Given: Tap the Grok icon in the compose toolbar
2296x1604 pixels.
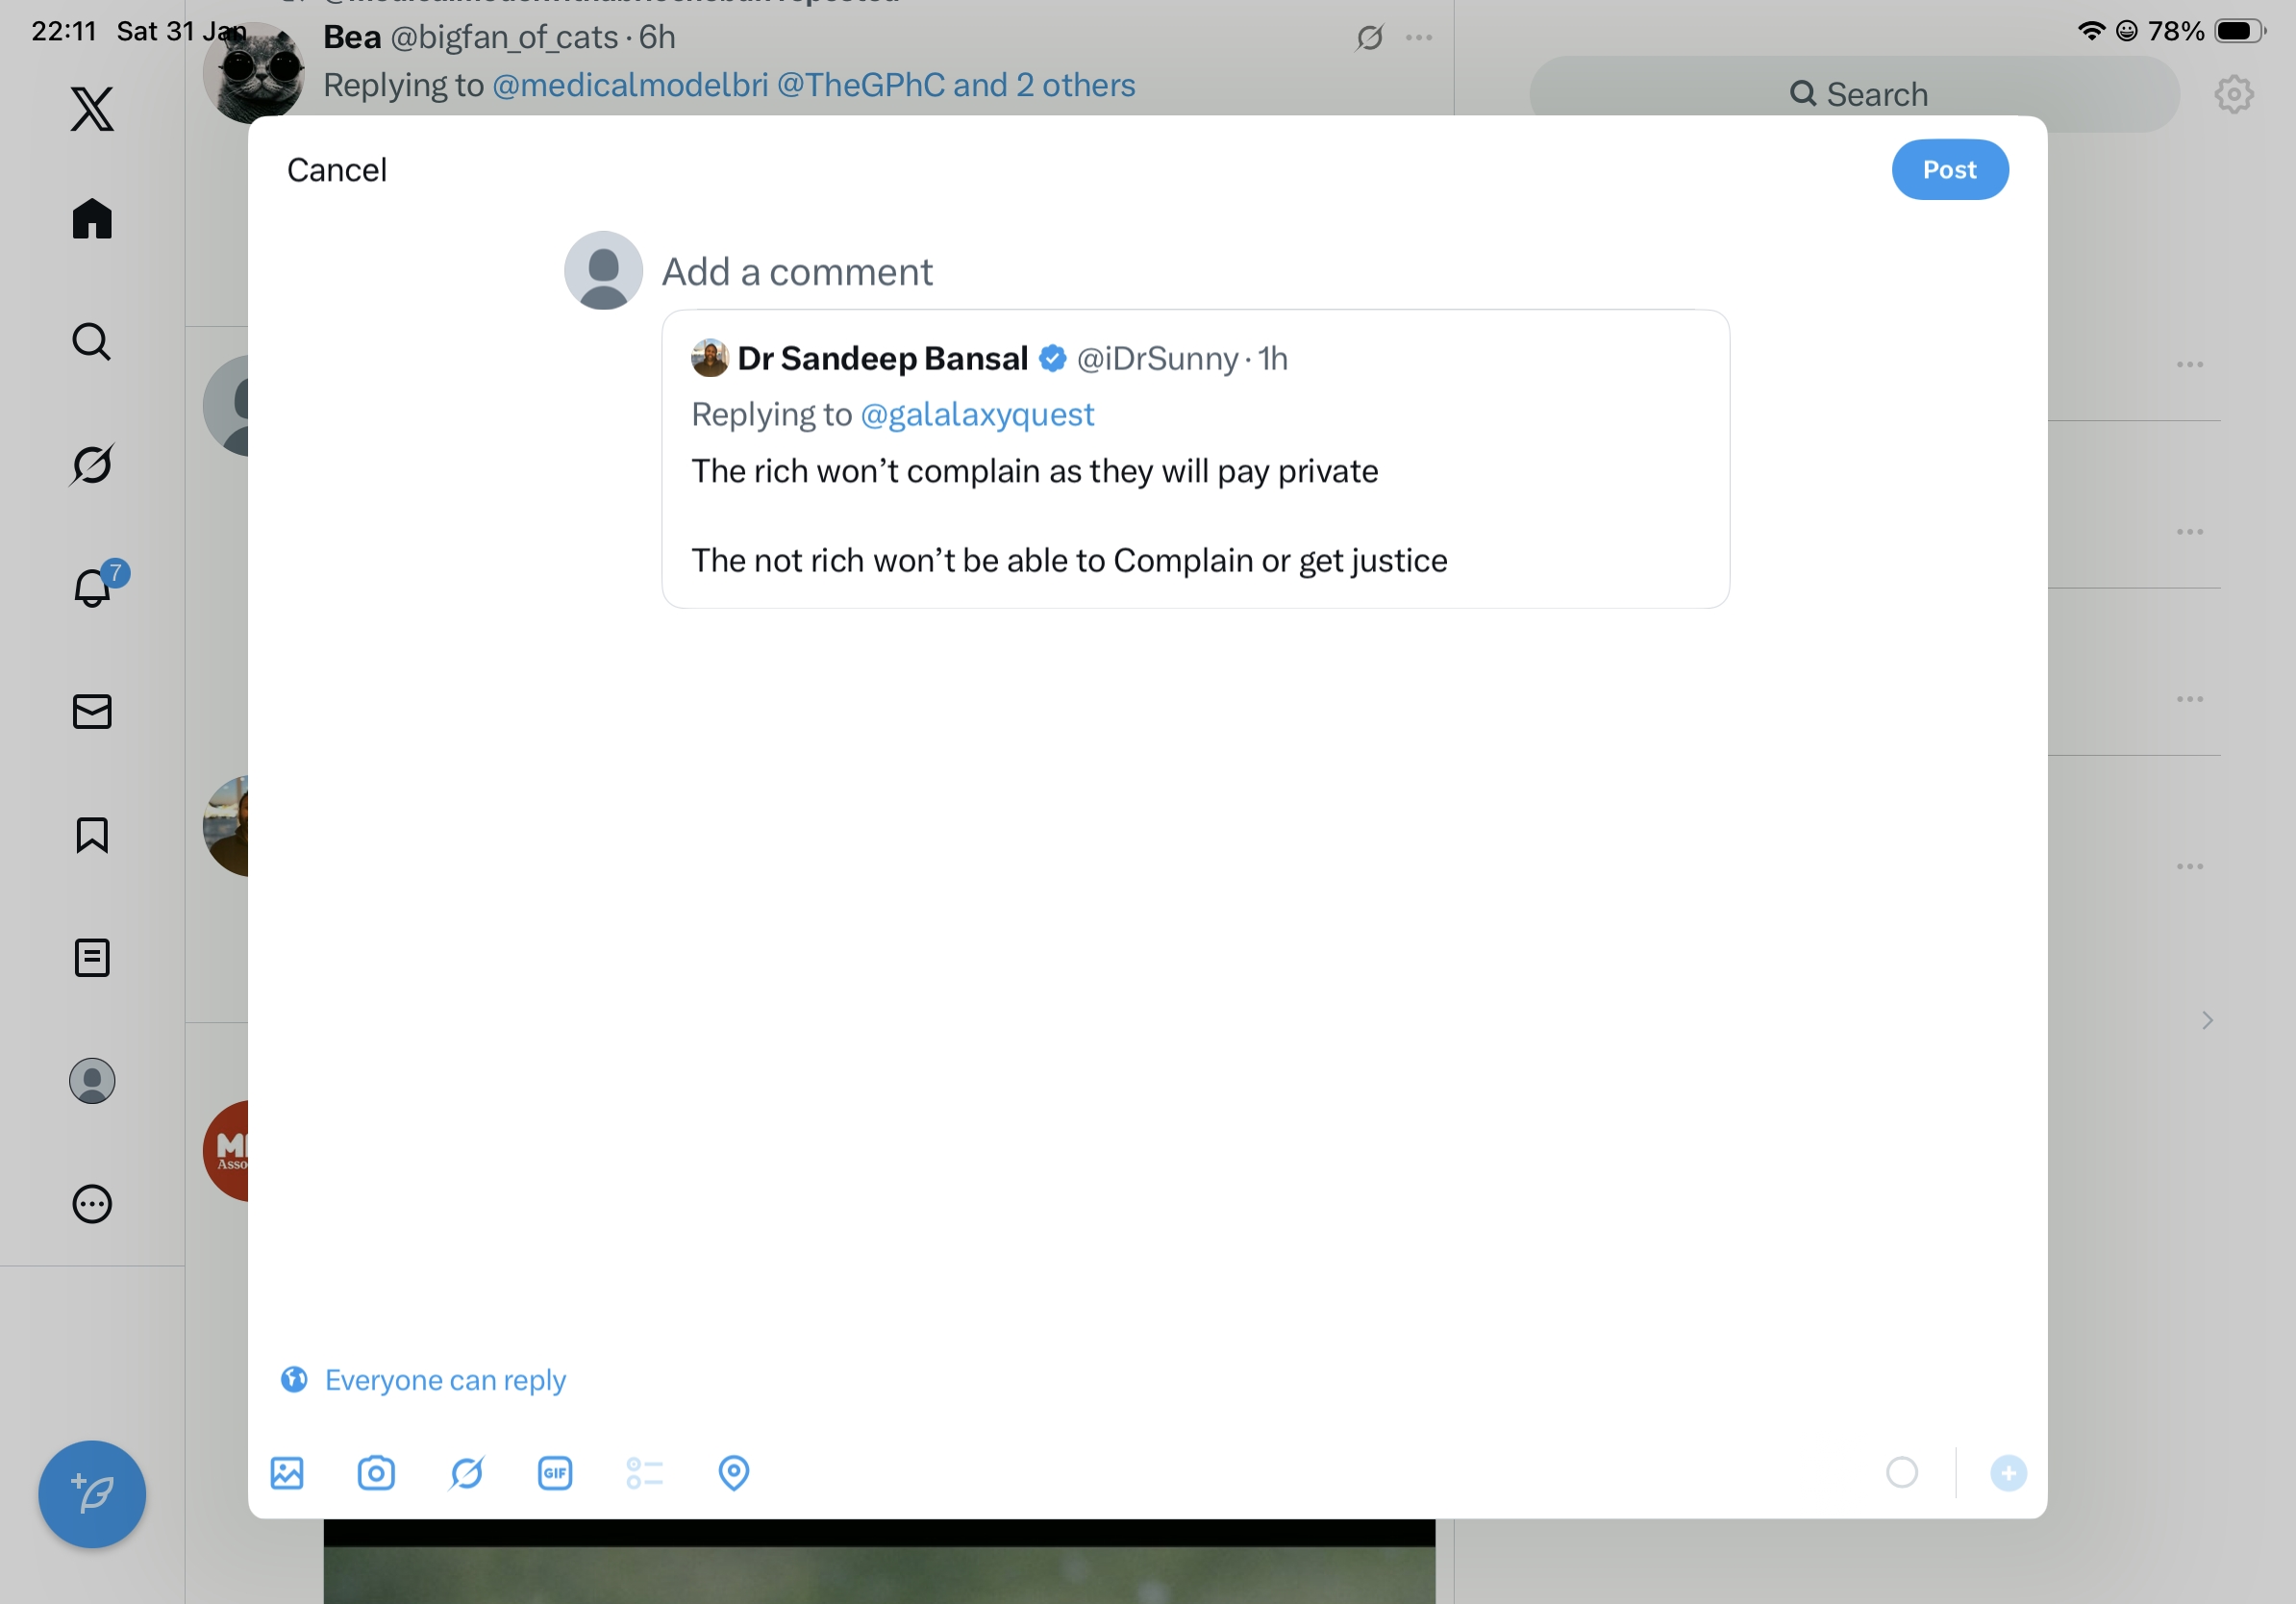Looking at the screenshot, I should [466, 1472].
